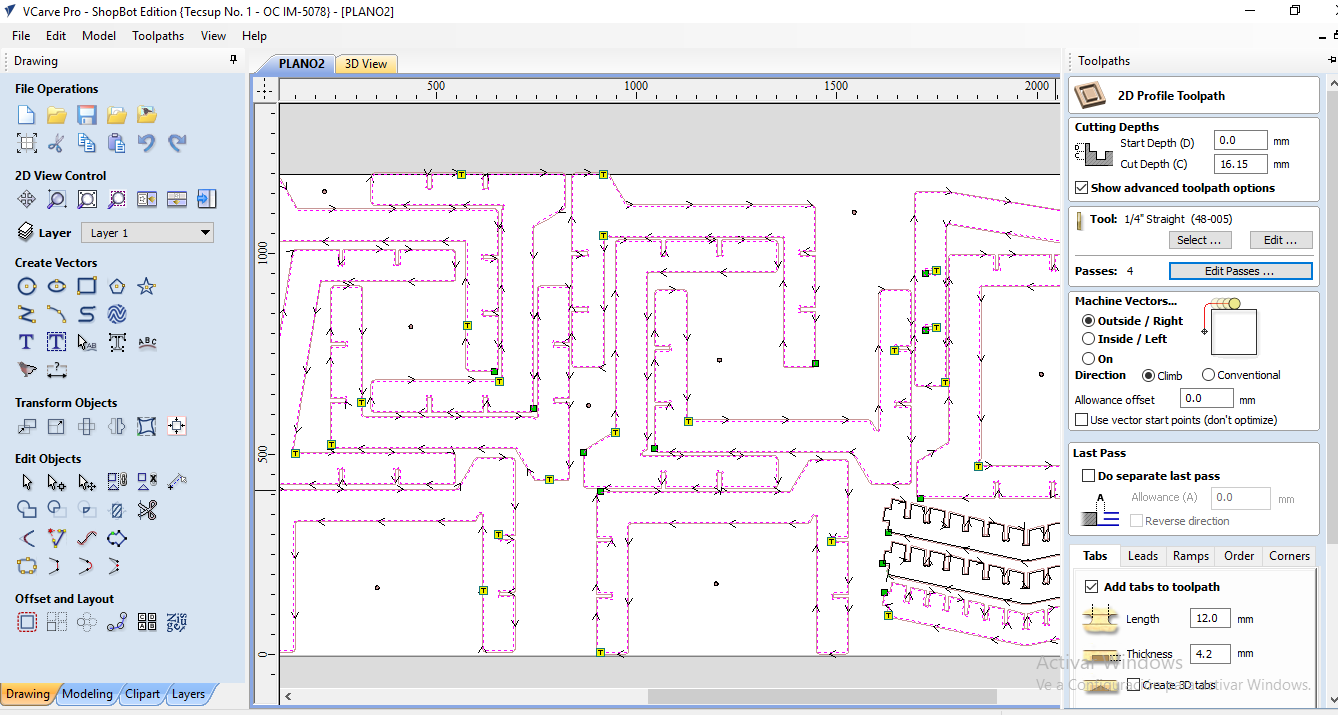1338x715 pixels.
Task: Choose Conventional cut direction
Action: (1208, 375)
